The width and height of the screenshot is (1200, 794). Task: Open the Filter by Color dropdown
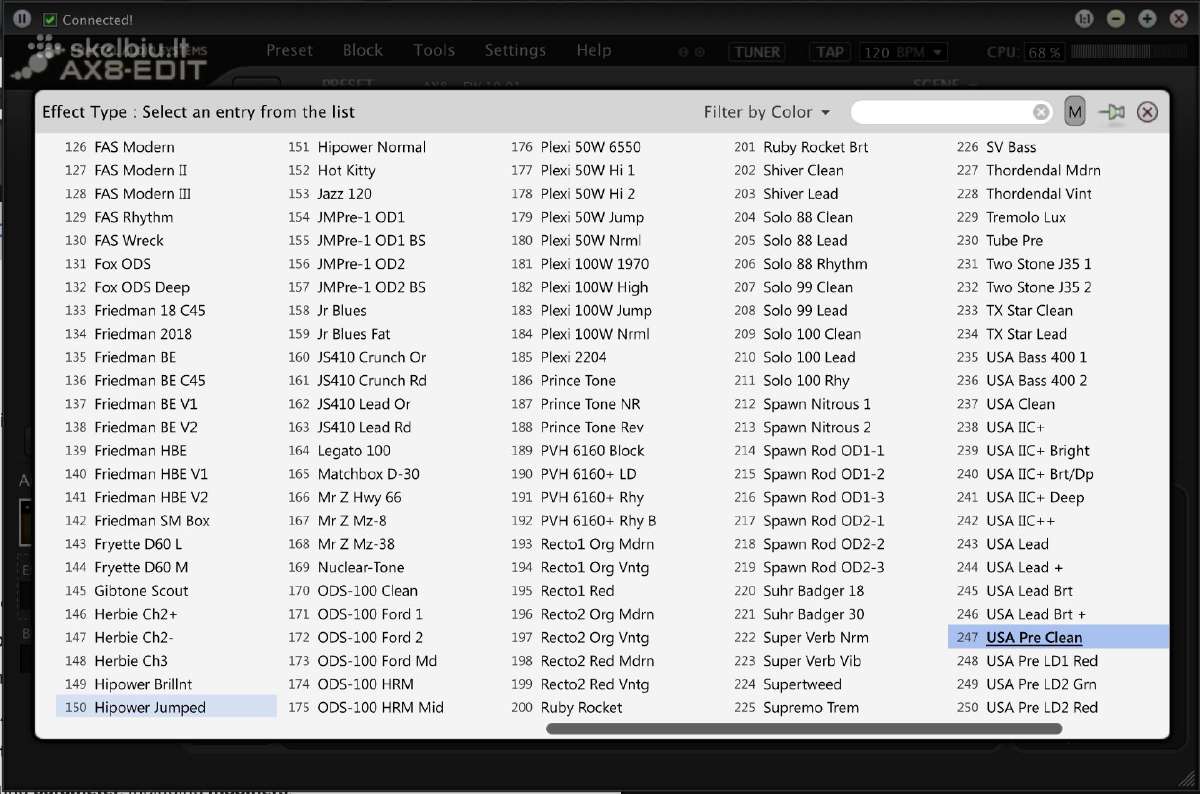coord(767,112)
